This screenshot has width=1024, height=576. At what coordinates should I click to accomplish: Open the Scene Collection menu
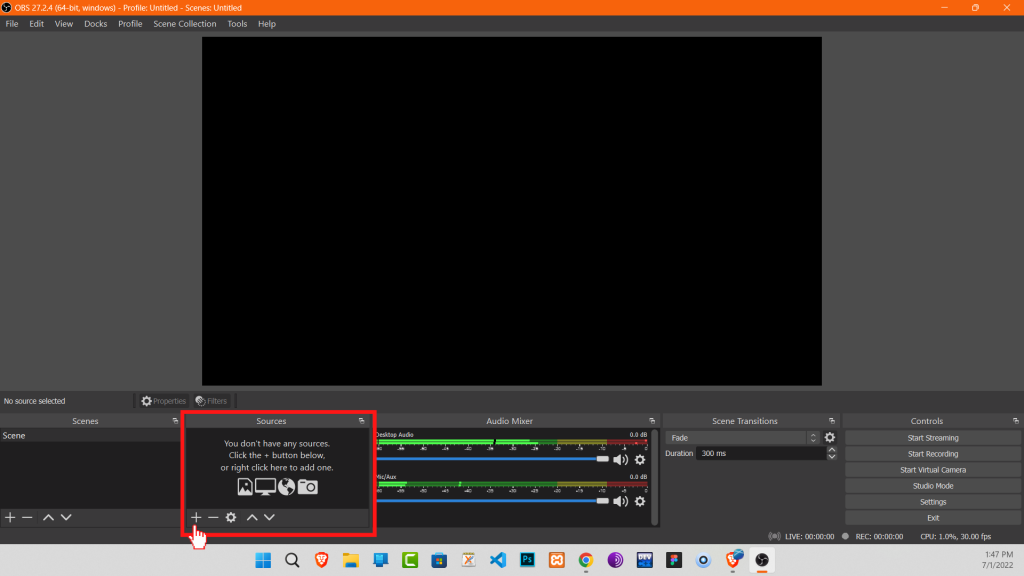(185, 24)
